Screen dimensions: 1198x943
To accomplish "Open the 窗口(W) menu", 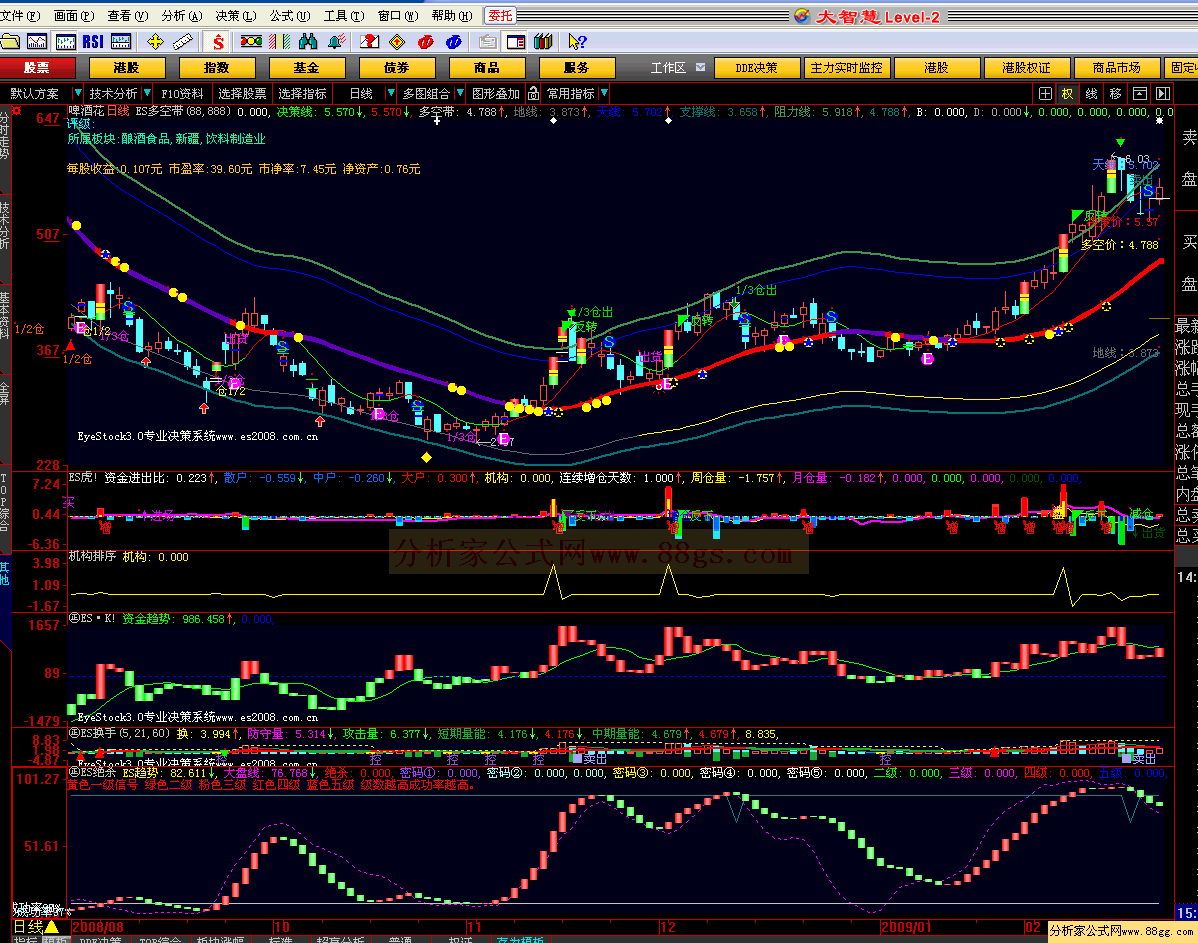I will pos(398,15).
